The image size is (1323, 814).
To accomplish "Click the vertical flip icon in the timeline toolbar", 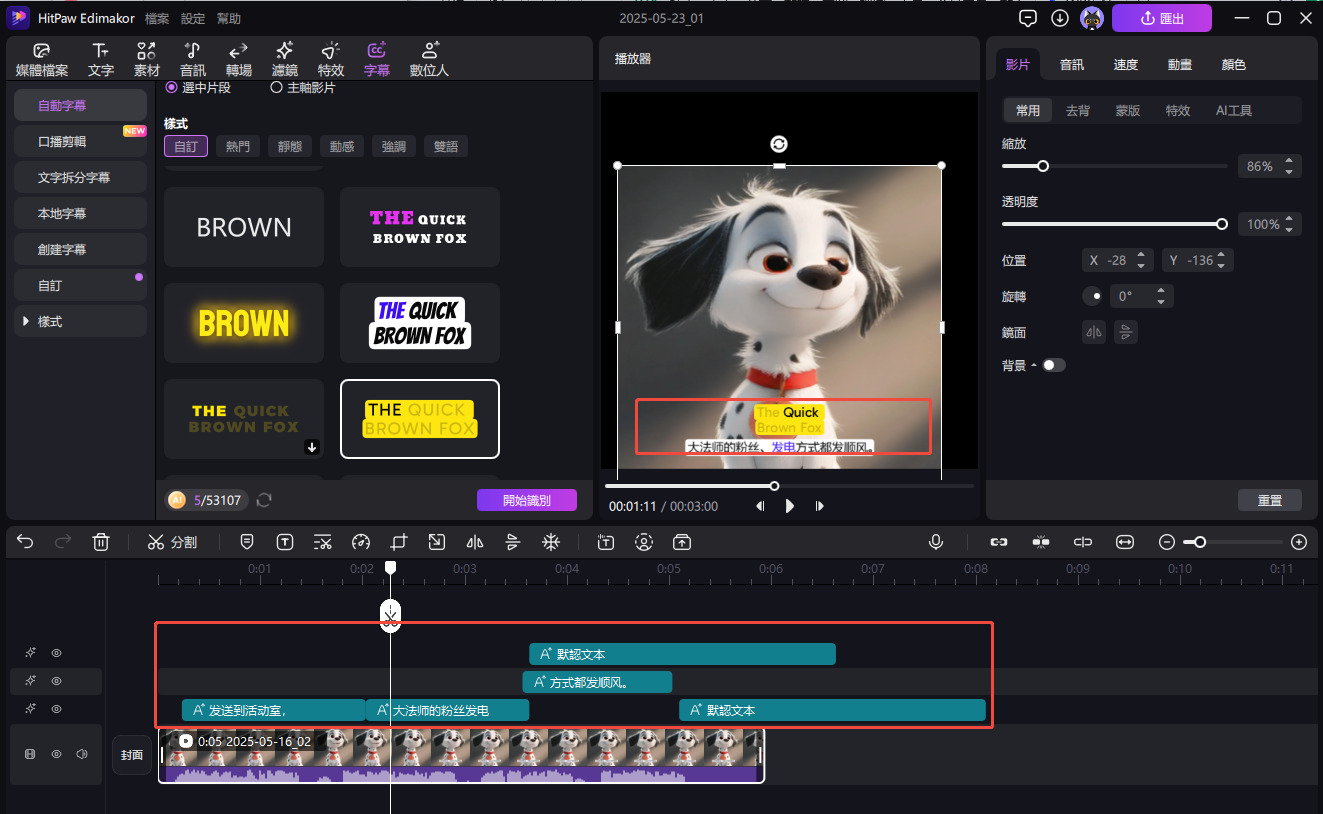I will point(513,542).
